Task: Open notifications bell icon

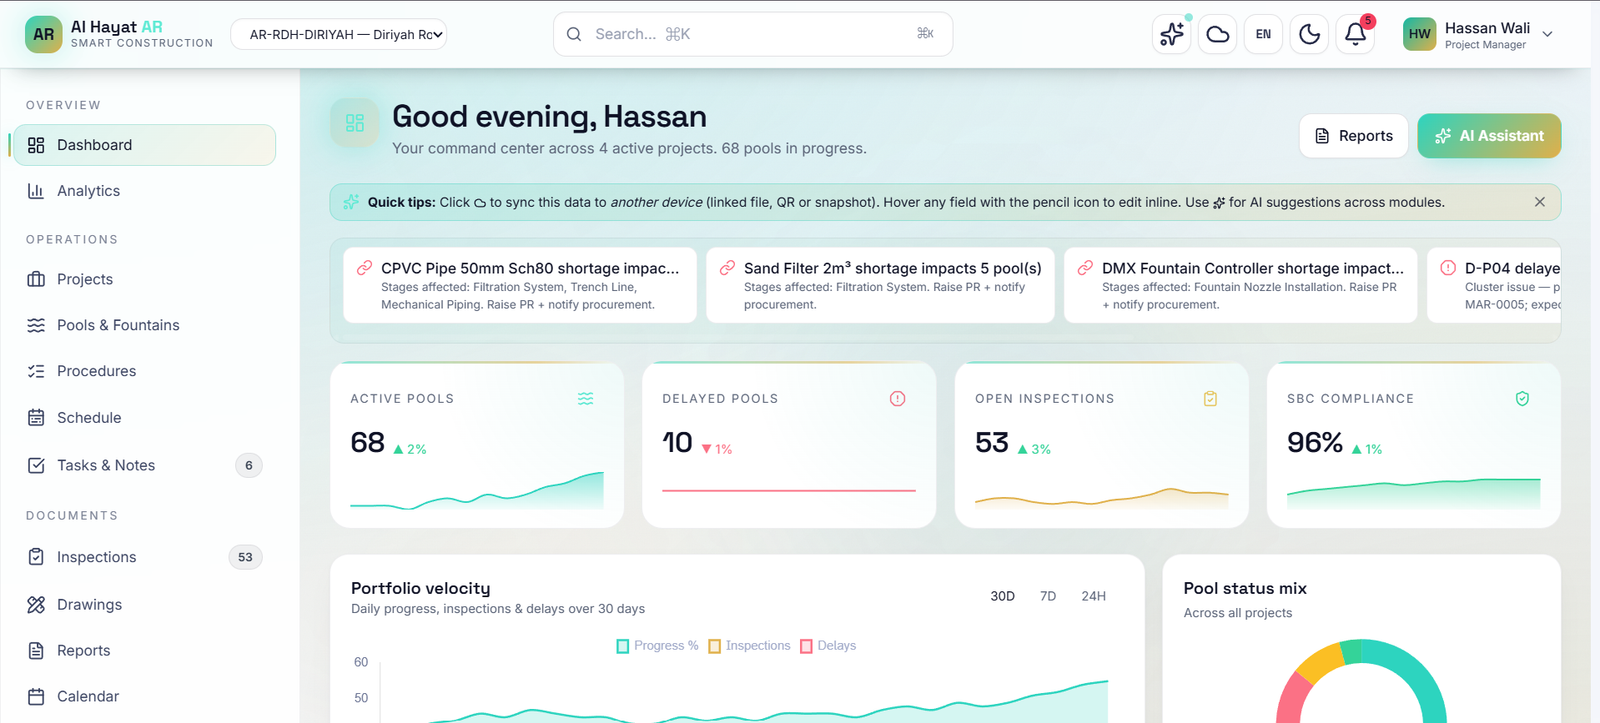Action: point(1355,34)
